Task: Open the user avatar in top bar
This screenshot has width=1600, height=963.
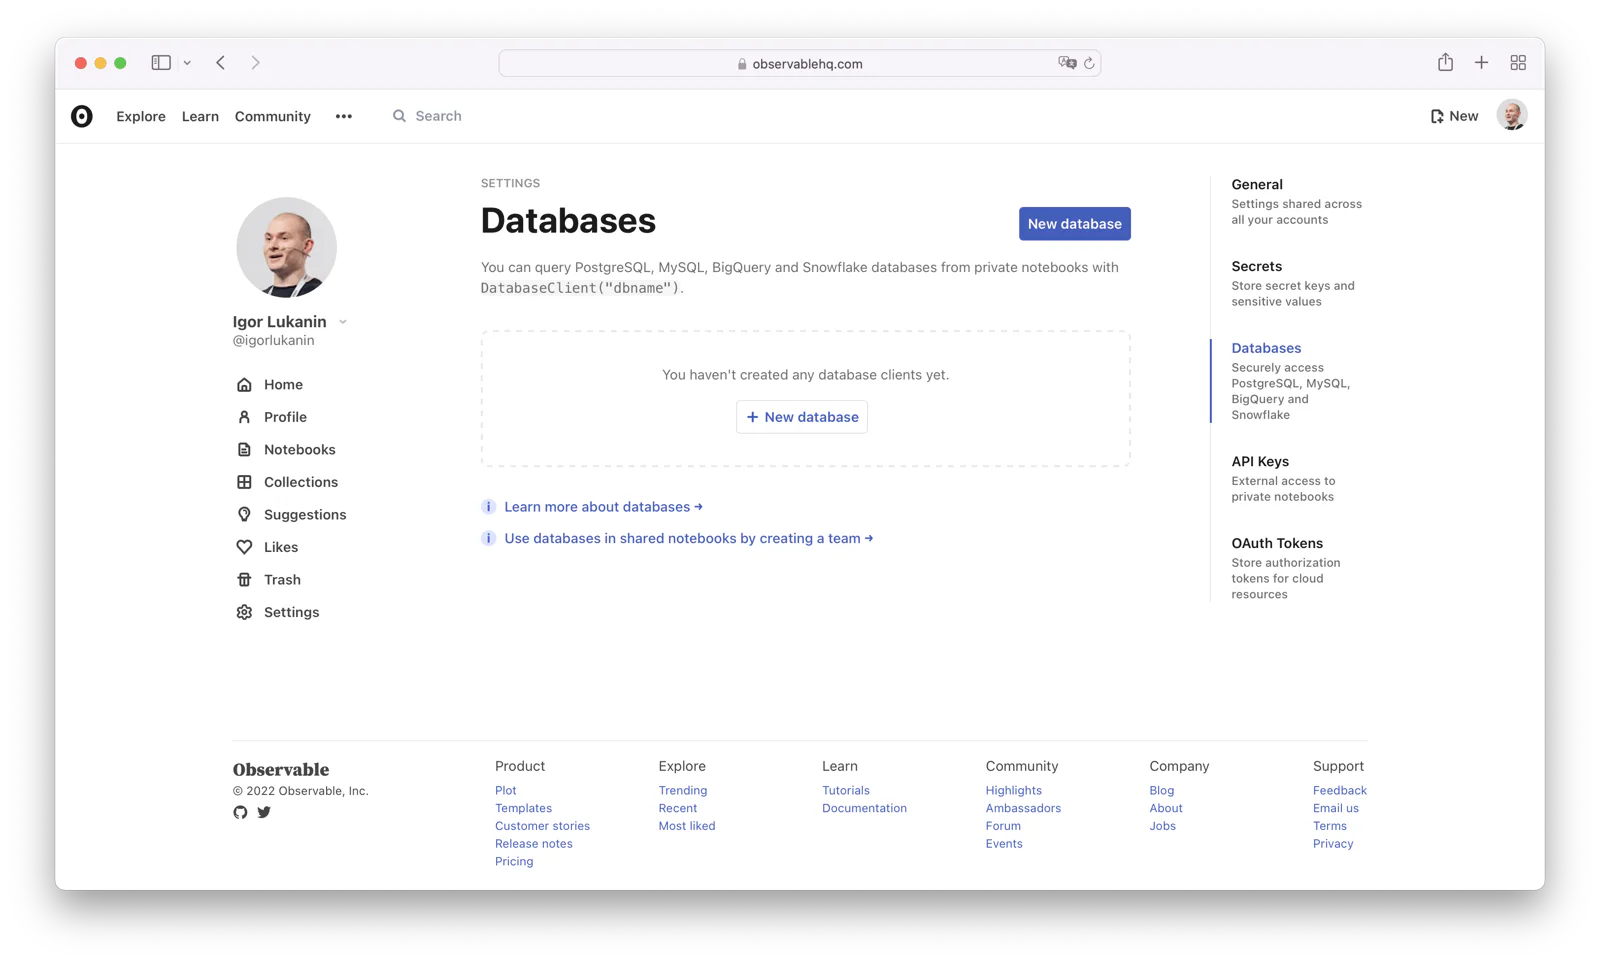Action: (1511, 115)
